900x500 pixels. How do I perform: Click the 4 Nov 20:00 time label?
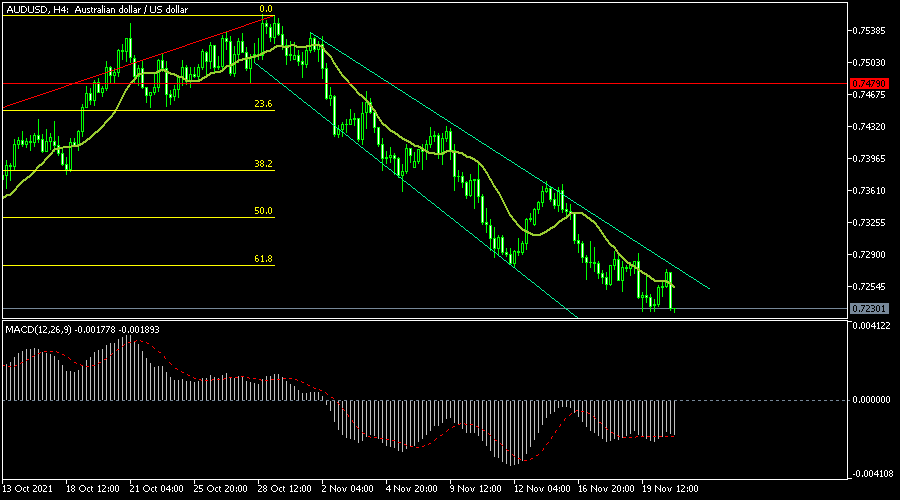point(412,489)
